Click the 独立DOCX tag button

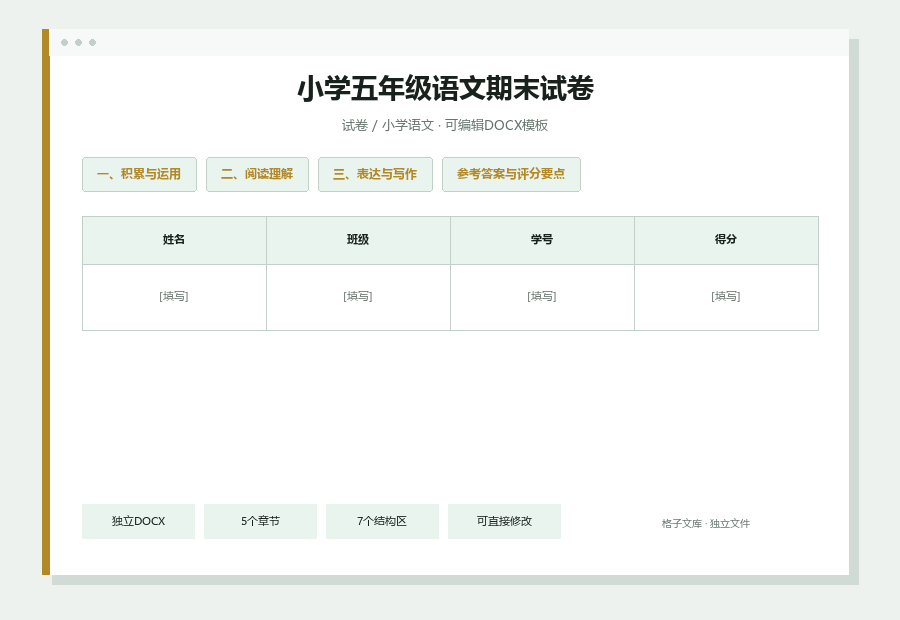coord(138,521)
